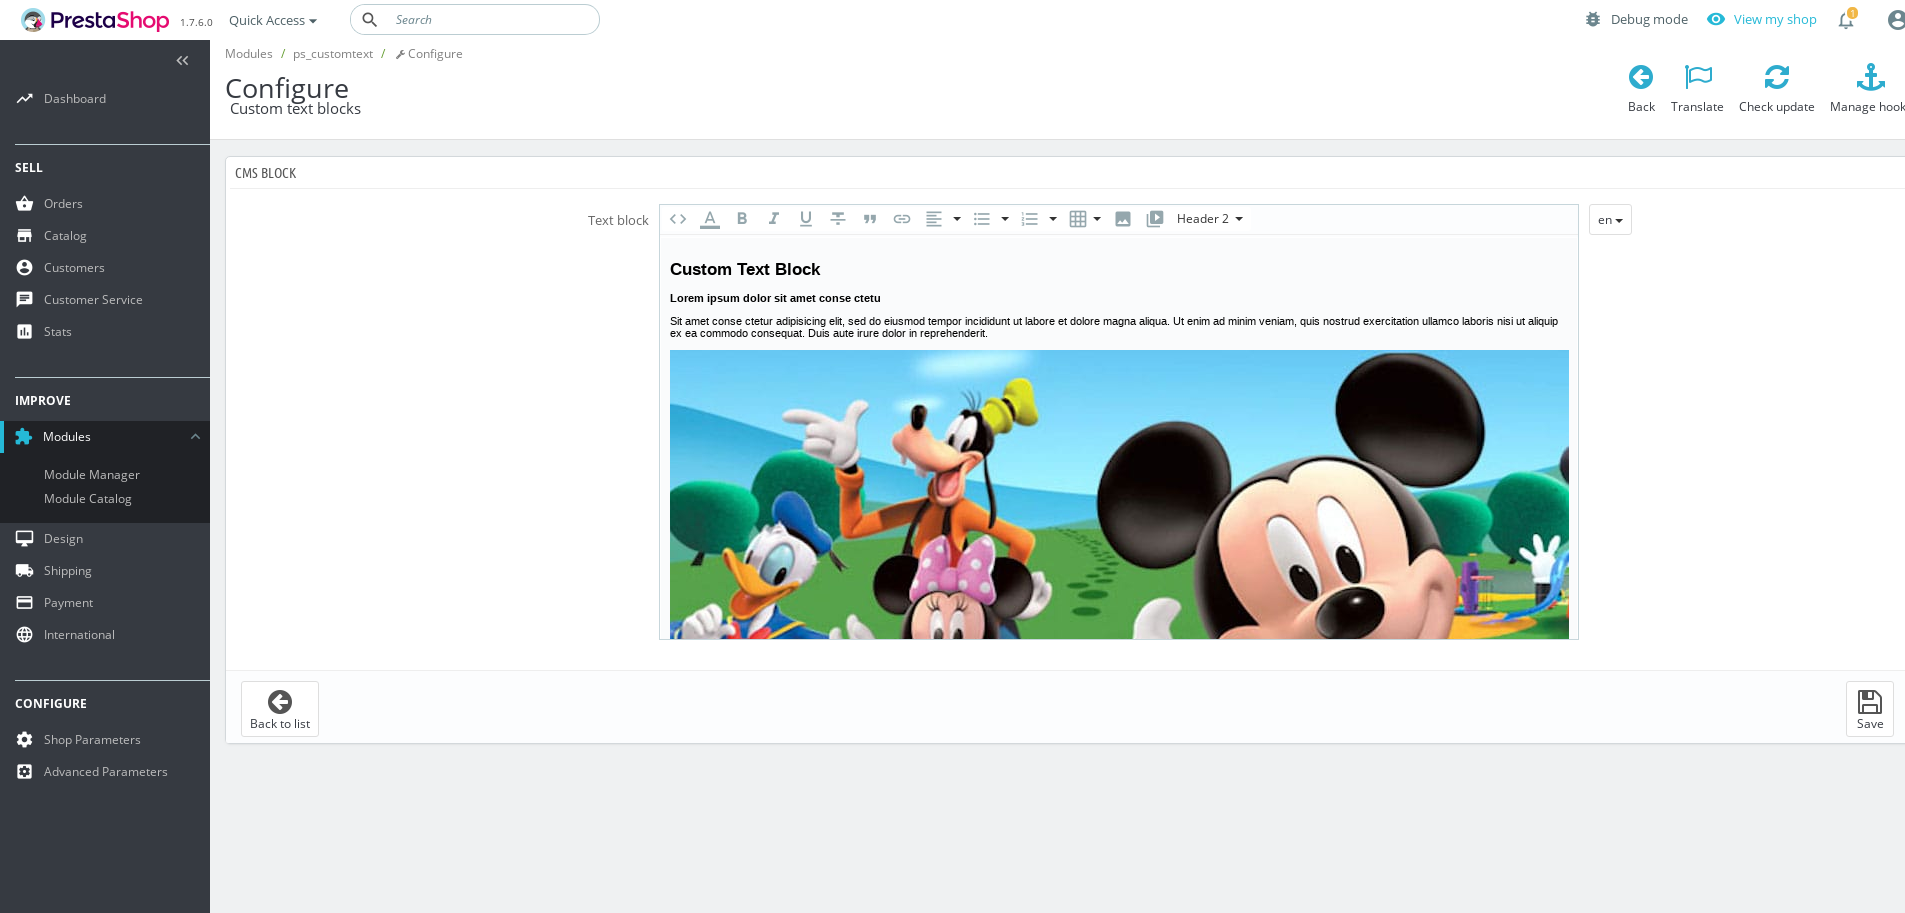Open the Quick Access dropdown

coord(273,20)
